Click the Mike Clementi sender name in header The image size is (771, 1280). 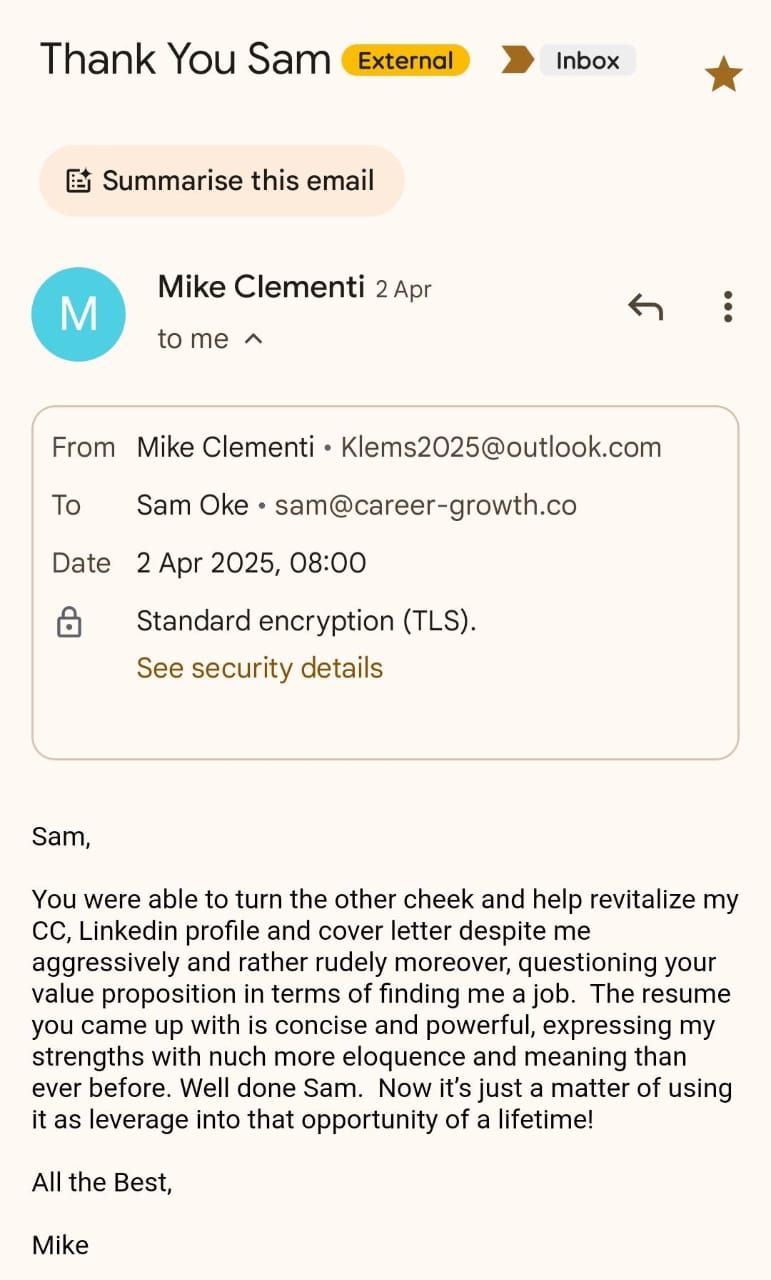point(261,288)
